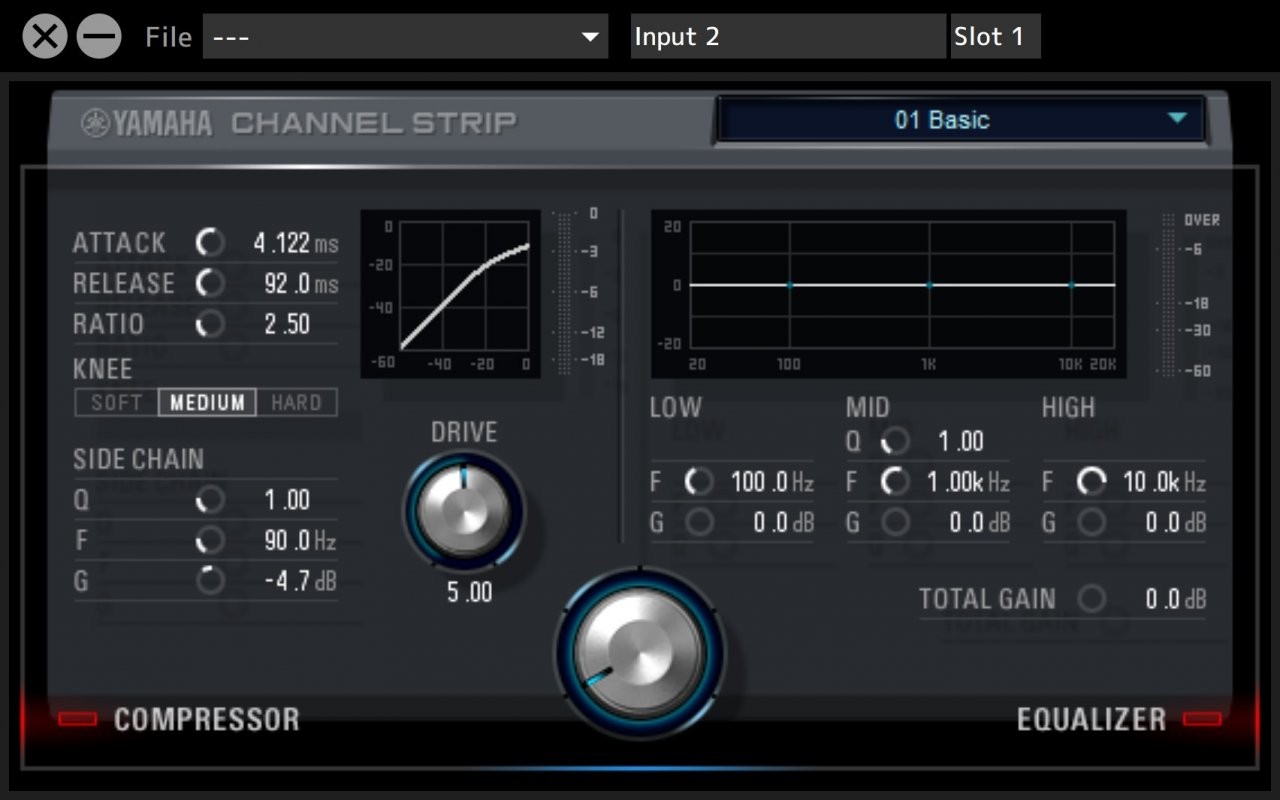Click the HIGH band G gain knob

(x=1091, y=522)
